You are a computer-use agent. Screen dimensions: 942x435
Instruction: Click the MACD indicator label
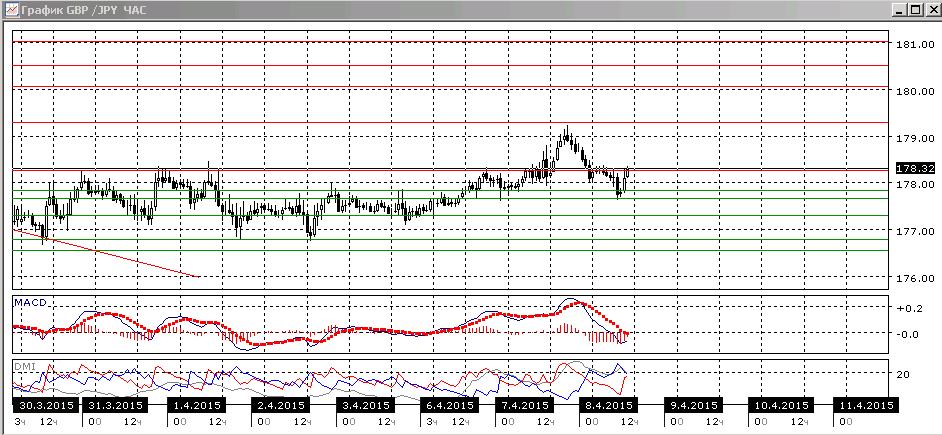pos(29,302)
